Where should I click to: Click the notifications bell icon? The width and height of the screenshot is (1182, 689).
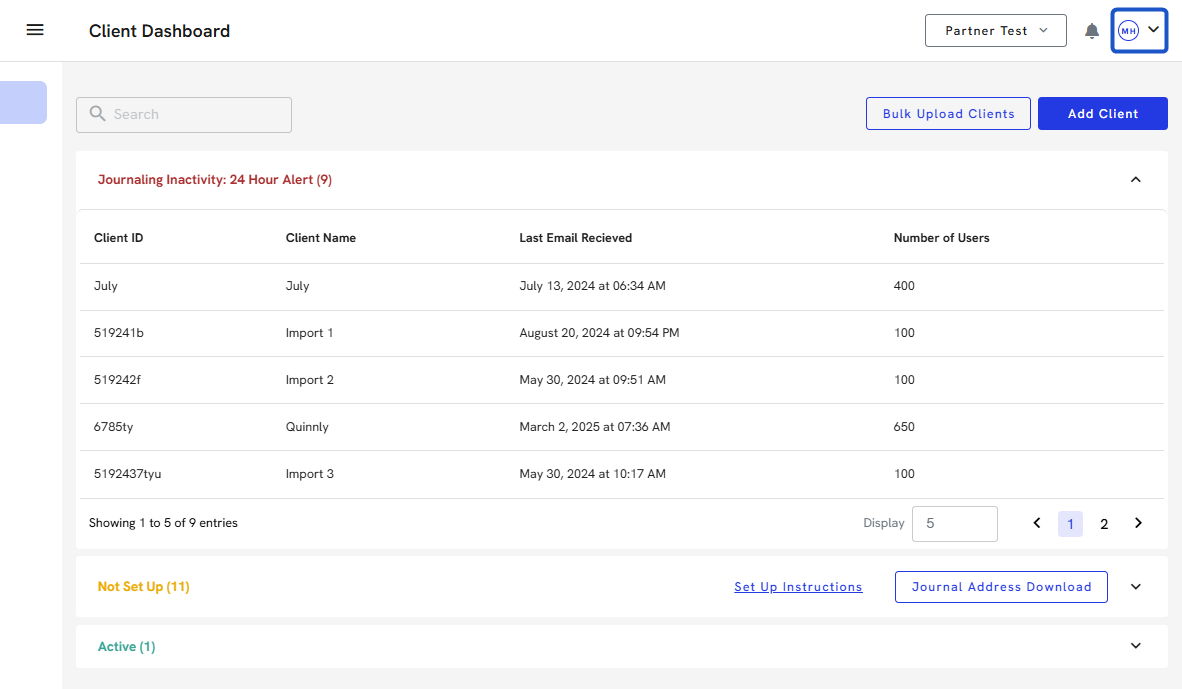pyautogui.click(x=1092, y=31)
